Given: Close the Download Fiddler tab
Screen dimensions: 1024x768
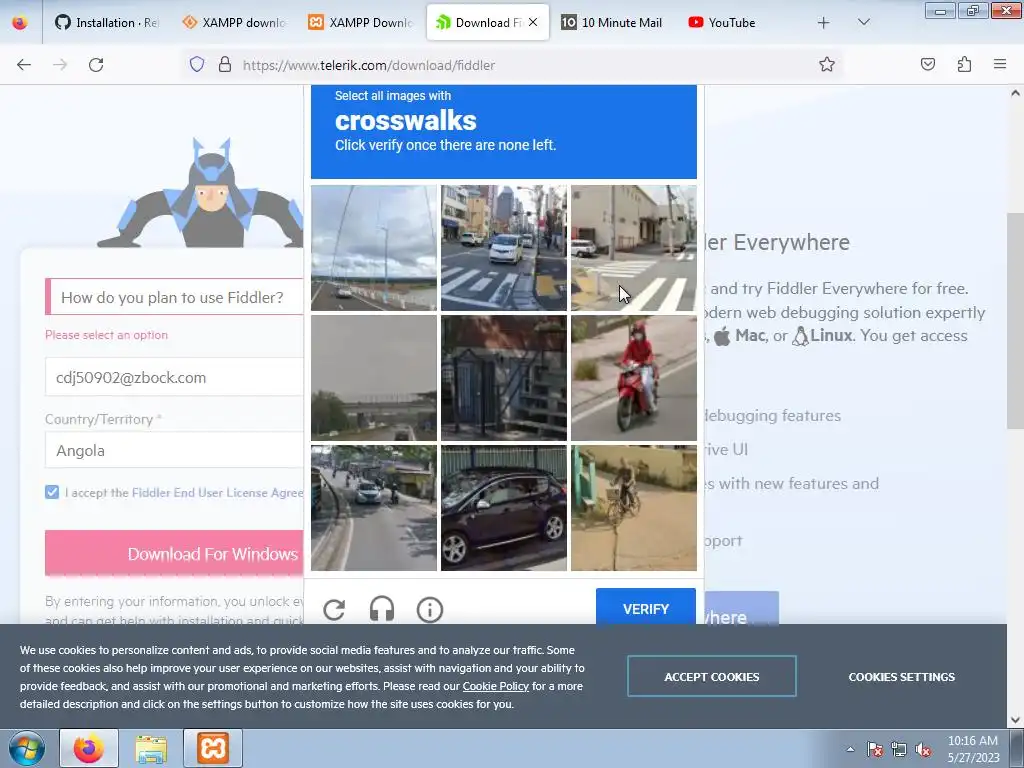Looking at the screenshot, I should (533, 22).
